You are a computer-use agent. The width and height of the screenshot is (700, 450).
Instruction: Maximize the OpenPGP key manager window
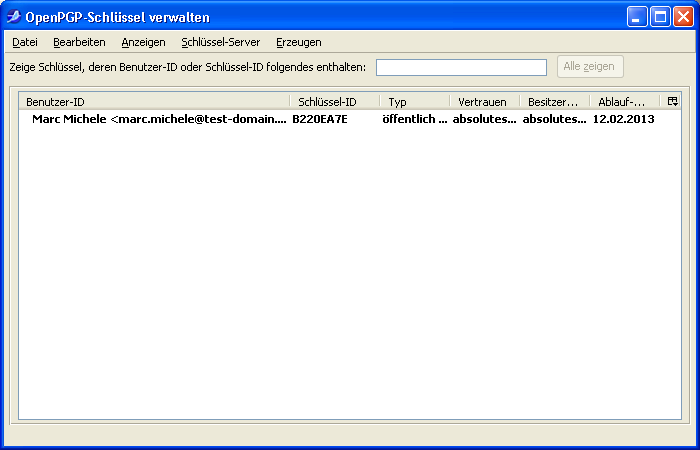660,17
